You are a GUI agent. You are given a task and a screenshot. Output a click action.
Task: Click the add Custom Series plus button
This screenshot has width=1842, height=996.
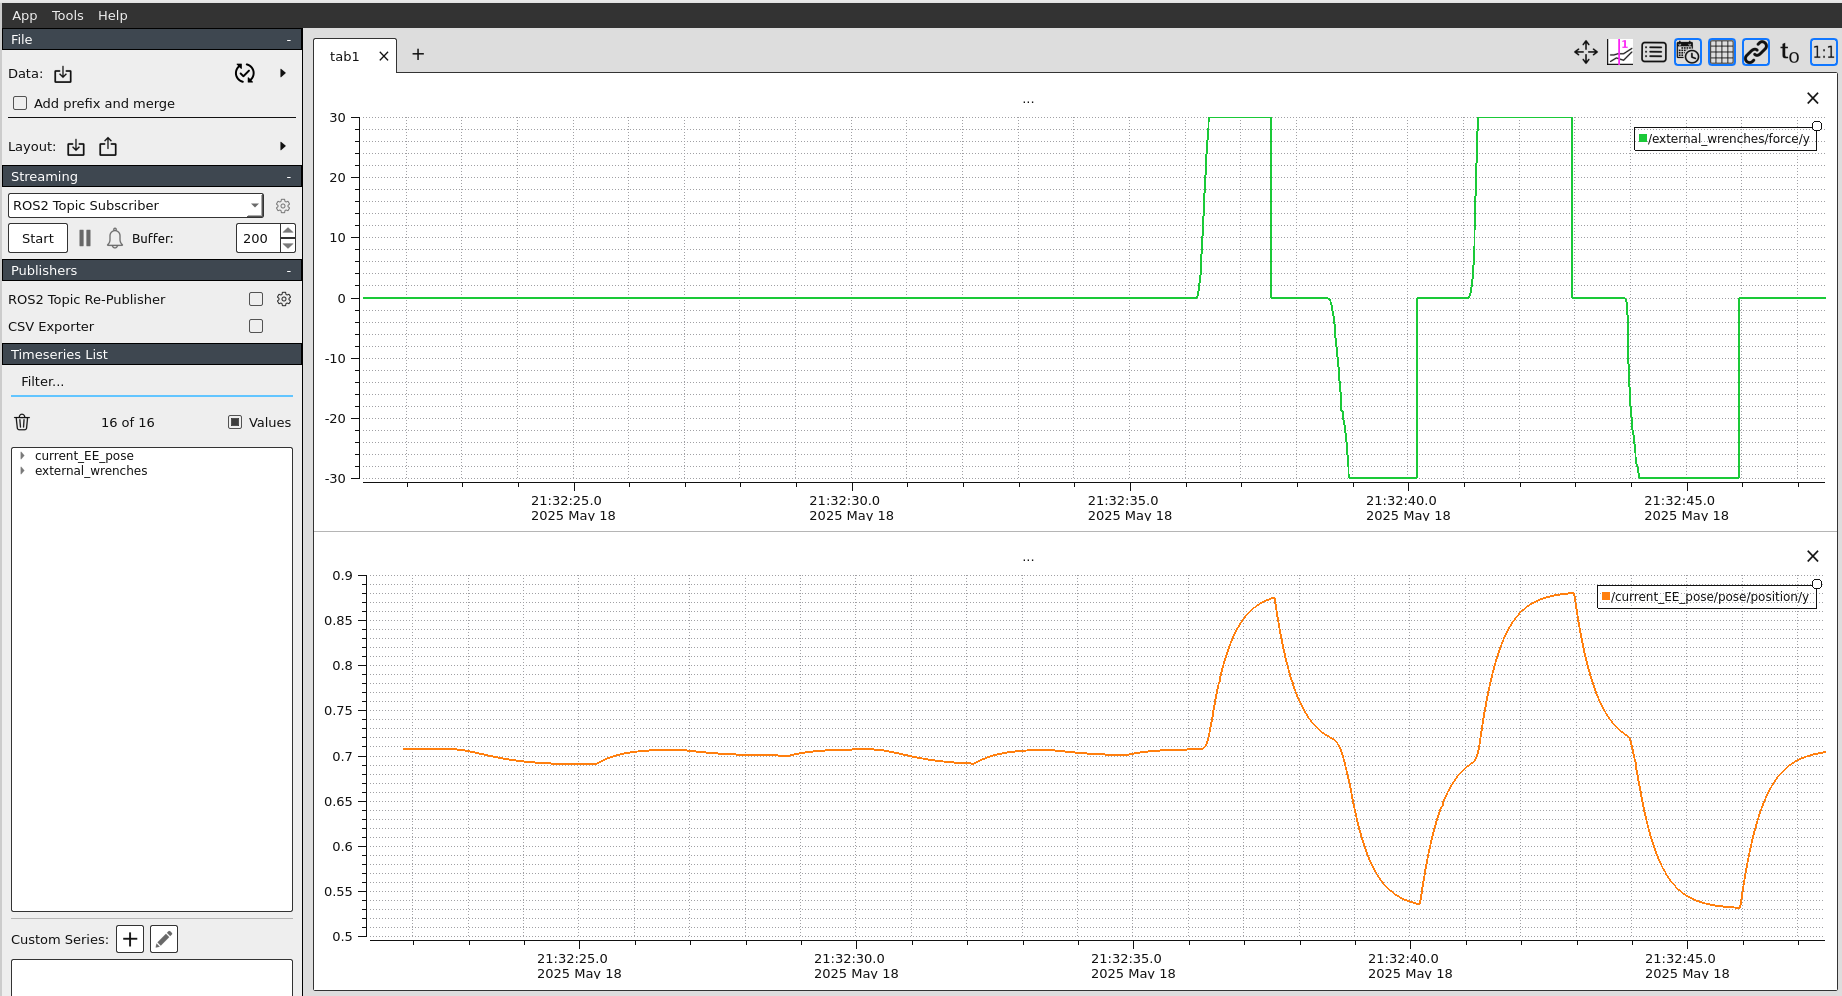tap(130, 939)
